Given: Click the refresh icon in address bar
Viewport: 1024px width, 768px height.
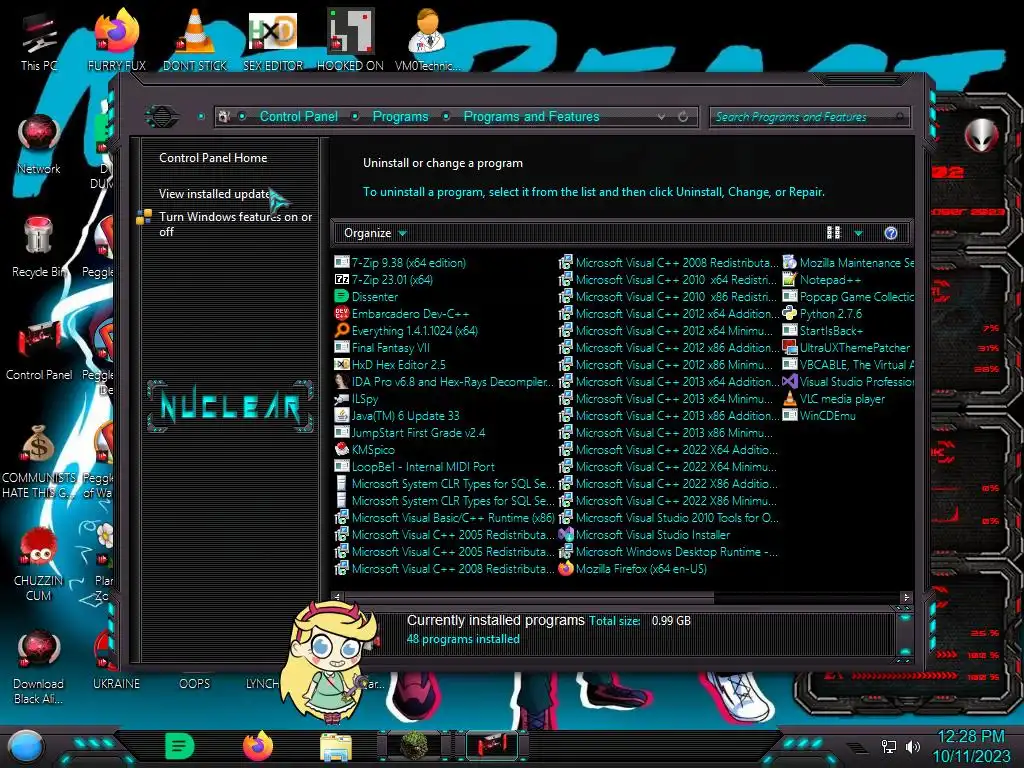Looking at the screenshot, I should click(x=683, y=117).
